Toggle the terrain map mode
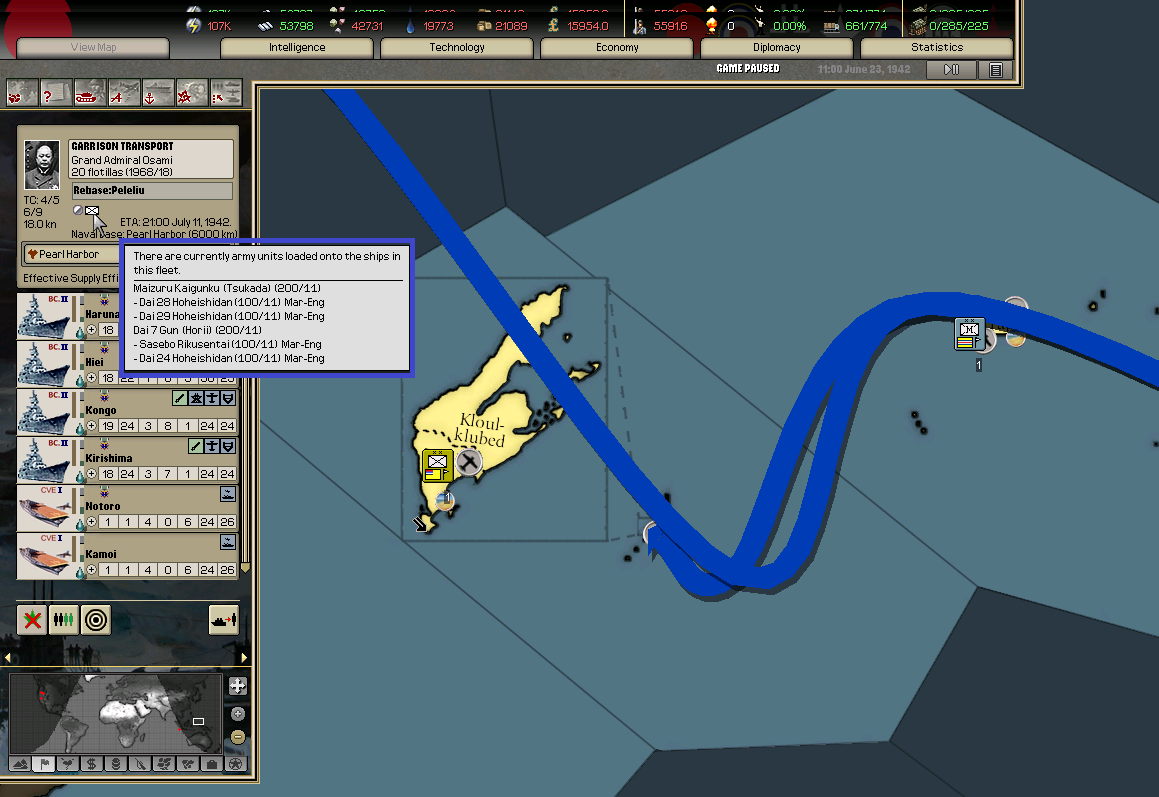The height and width of the screenshot is (797, 1159). (20, 764)
